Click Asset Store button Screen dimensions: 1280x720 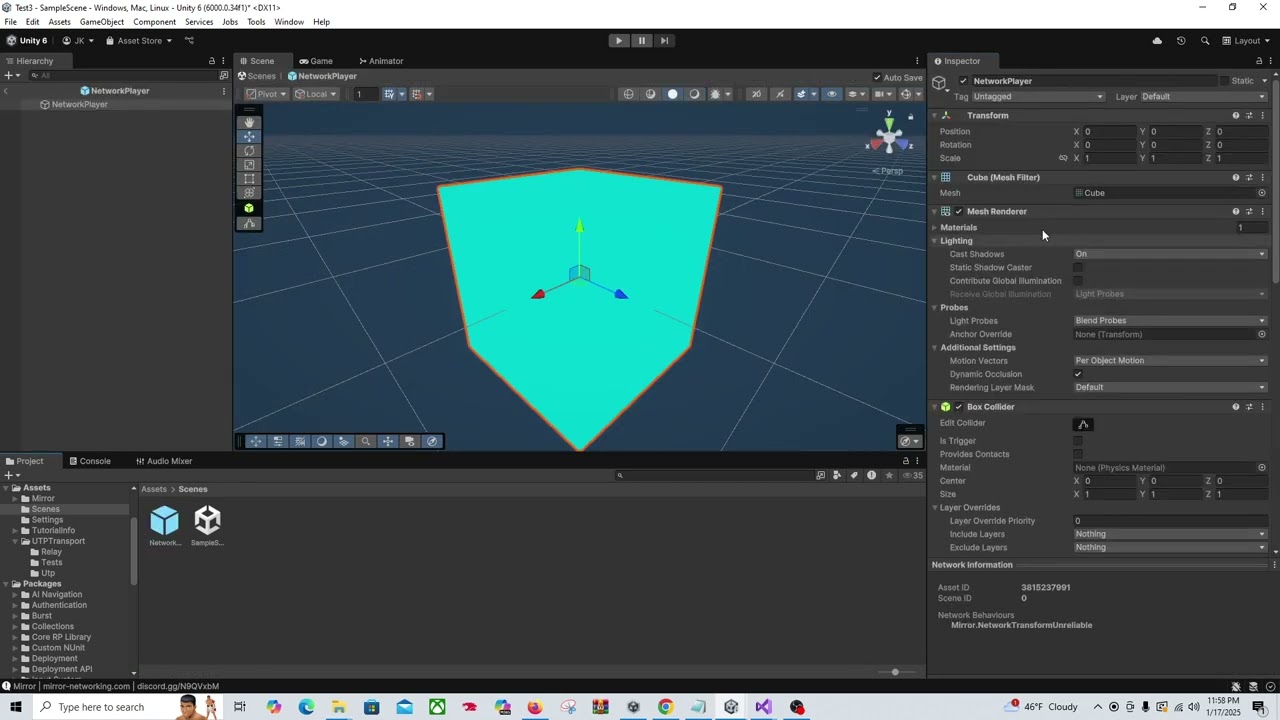139,41
